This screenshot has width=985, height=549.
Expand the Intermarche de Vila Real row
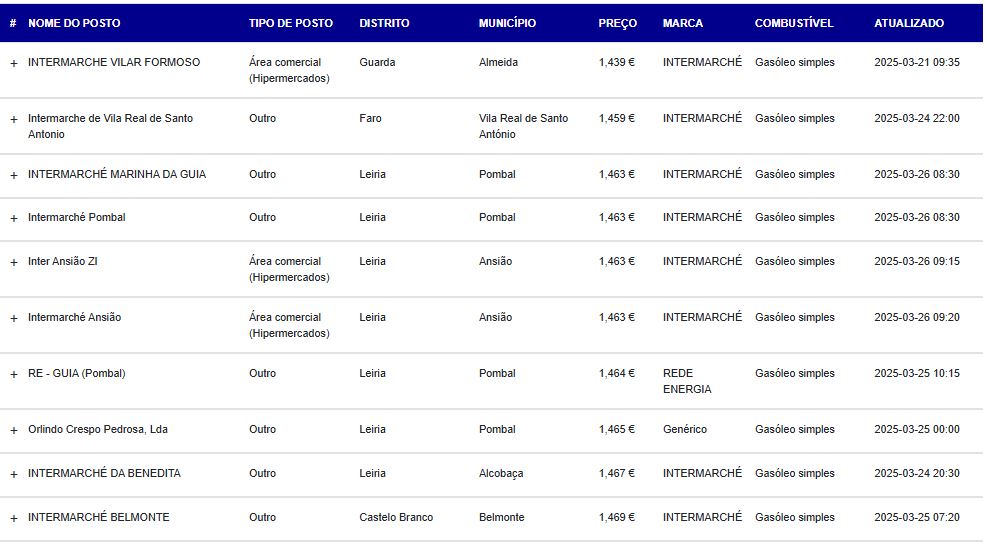(x=14, y=119)
